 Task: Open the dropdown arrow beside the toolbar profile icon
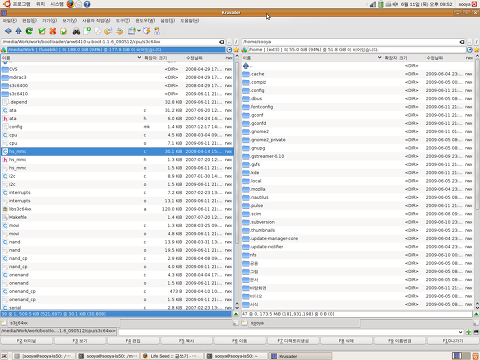(139, 31)
